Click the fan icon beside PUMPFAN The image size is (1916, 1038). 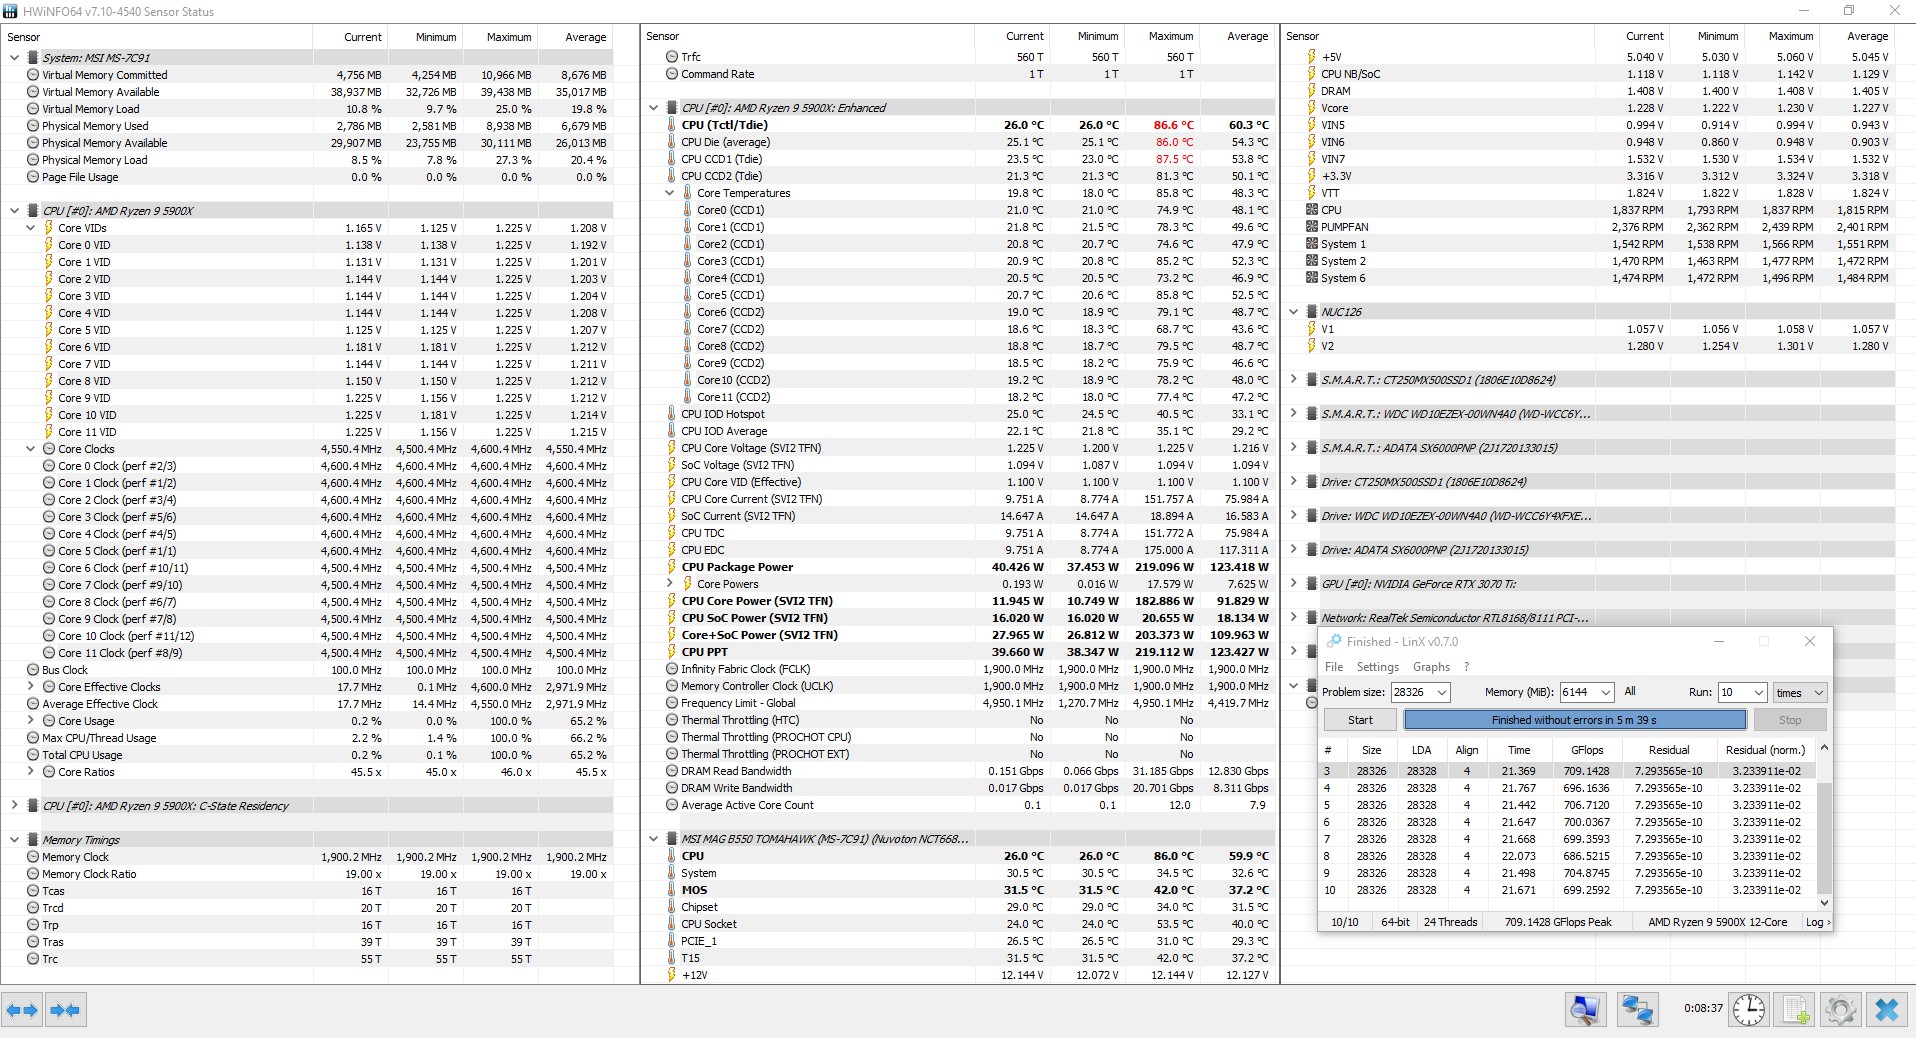point(1312,227)
